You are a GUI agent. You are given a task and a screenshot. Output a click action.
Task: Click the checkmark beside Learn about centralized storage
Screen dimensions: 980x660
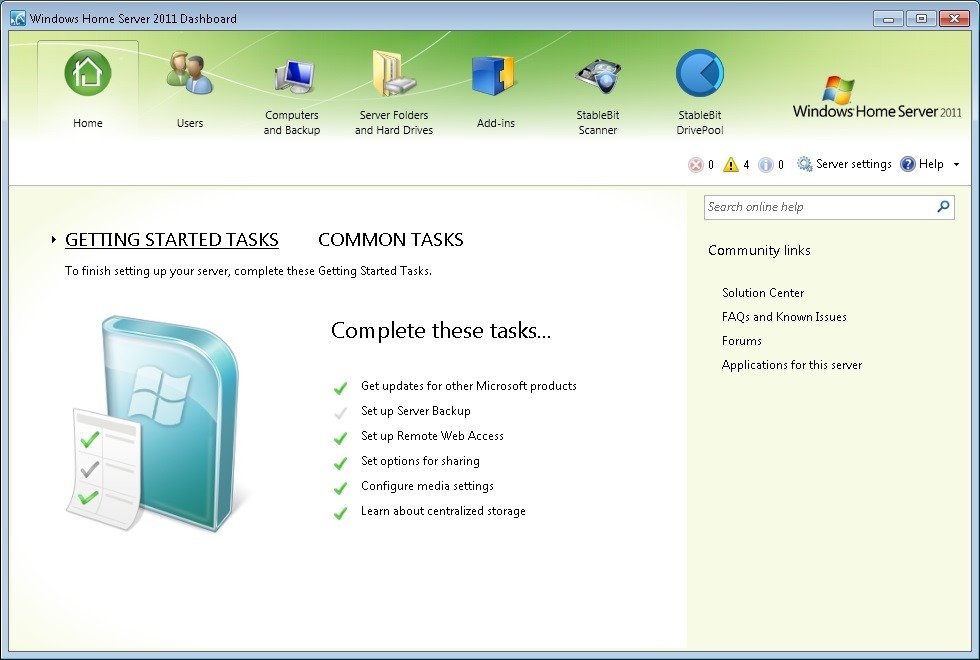[340, 513]
